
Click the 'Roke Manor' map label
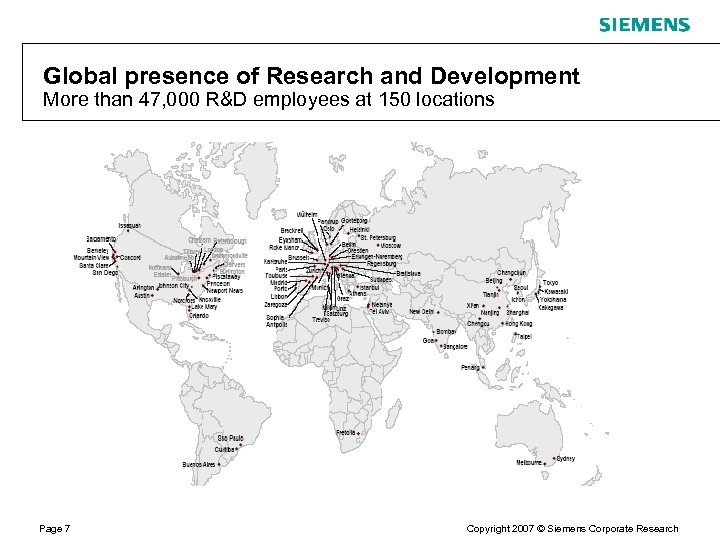(284, 248)
